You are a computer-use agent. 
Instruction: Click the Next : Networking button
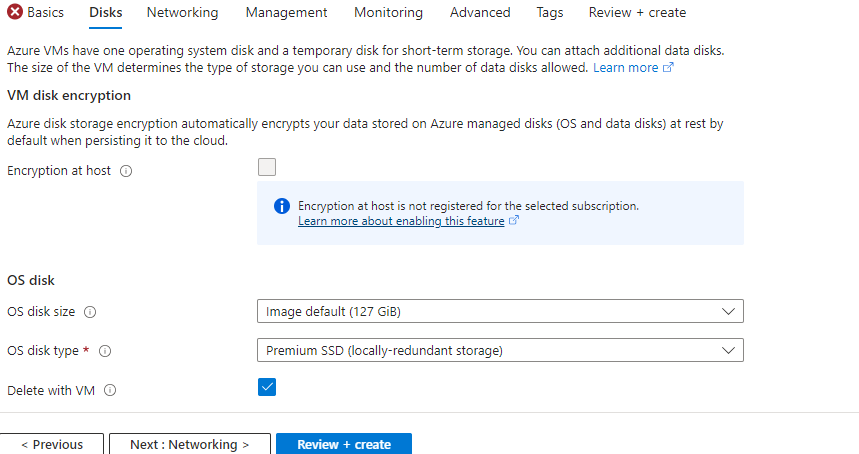[189, 444]
